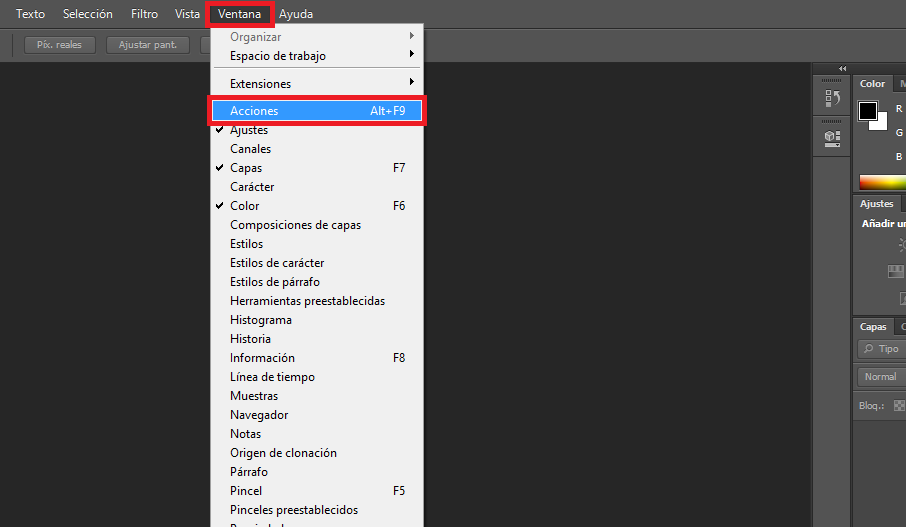The height and width of the screenshot is (527, 906).
Task: Choose Carácter from the menu
Action: pyautogui.click(x=317, y=187)
